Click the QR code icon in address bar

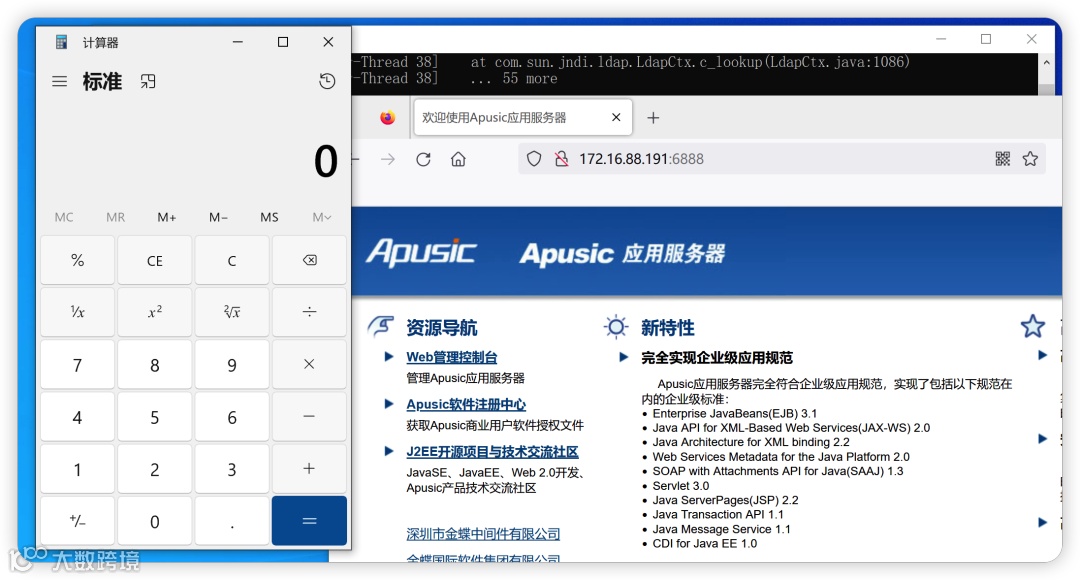pos(1003,159)
